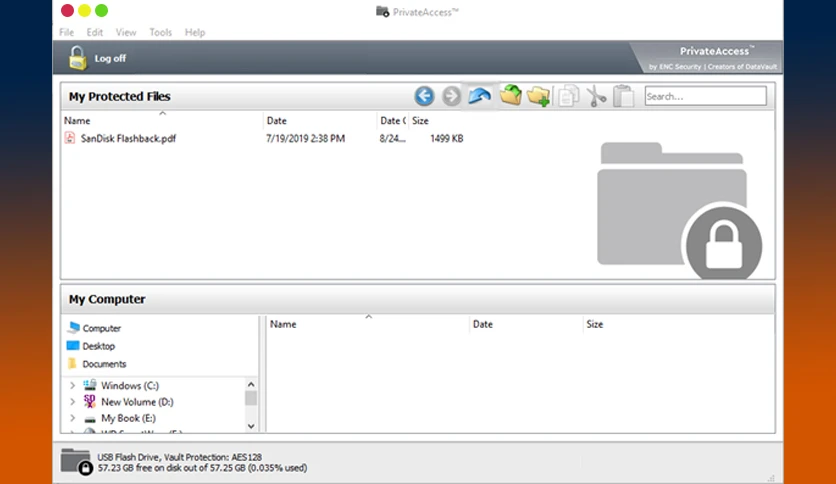Select Desktop in My Computer tree

(99, 346)
